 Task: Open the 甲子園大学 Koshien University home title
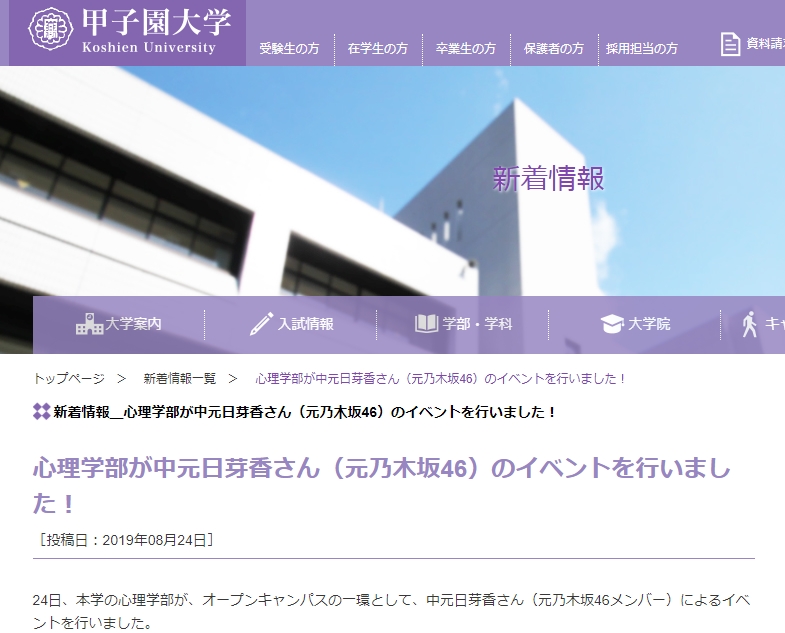[156, 31]
